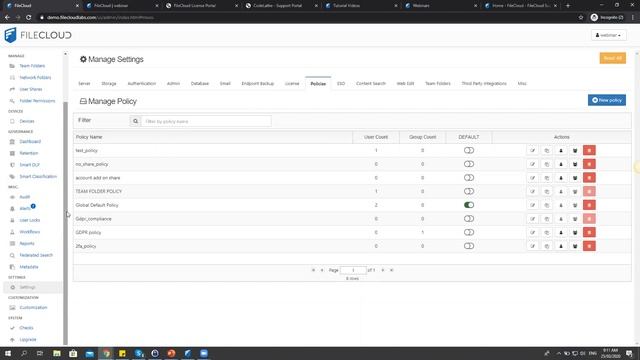Switch to the Authentication tab
The height and width of the screenshot is (360, 640).
tap(142, 84)
